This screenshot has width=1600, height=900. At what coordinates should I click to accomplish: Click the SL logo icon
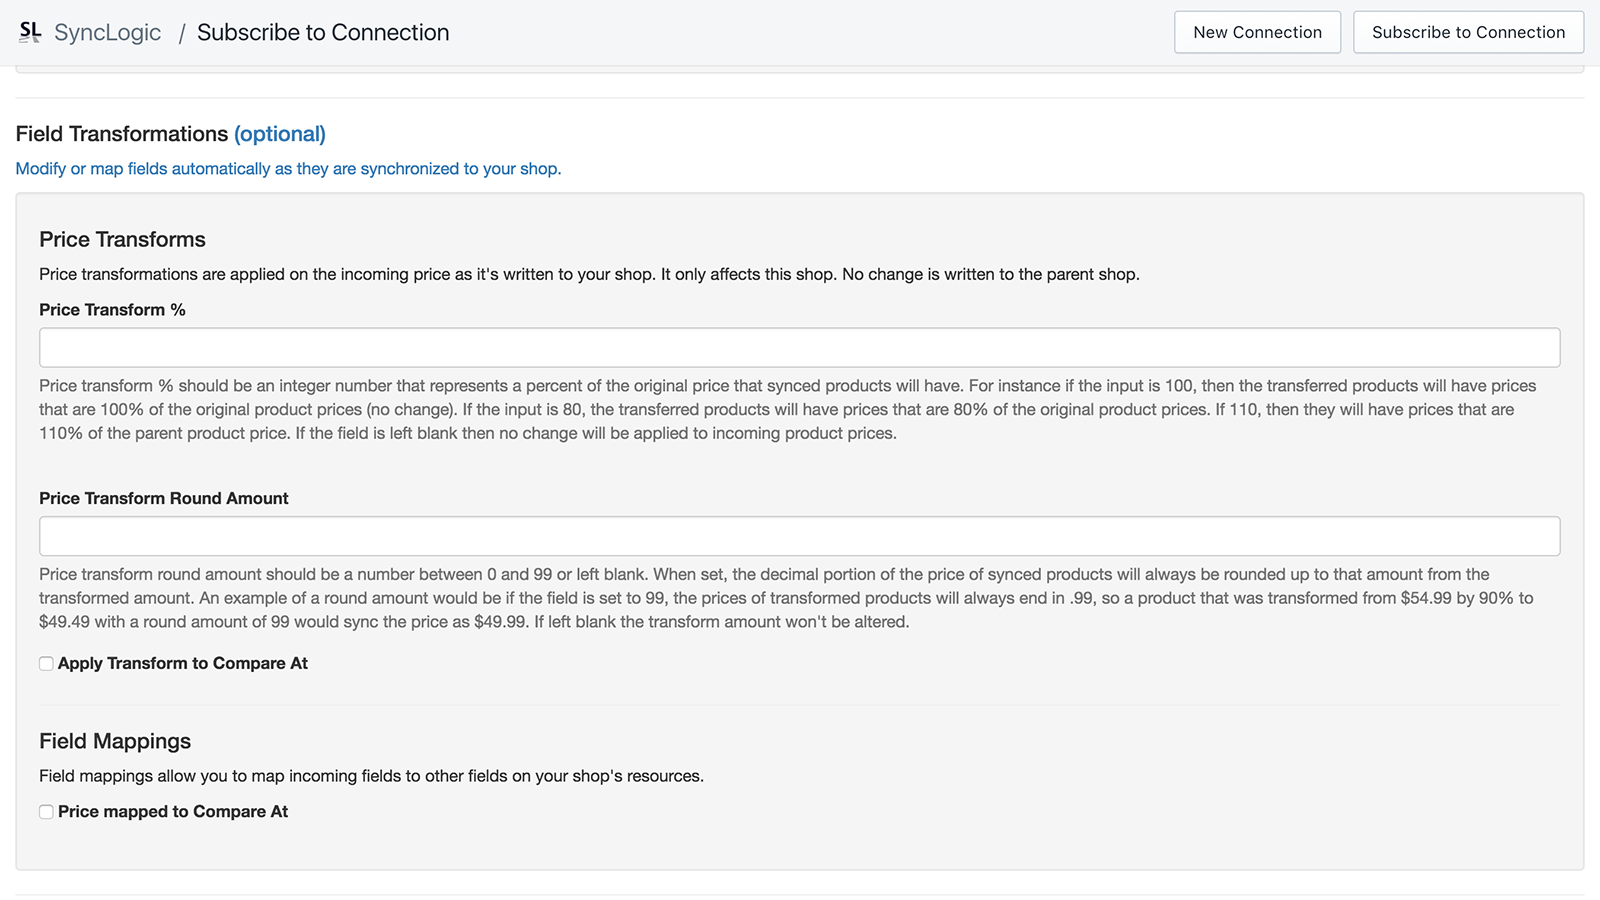click(29, 31)
